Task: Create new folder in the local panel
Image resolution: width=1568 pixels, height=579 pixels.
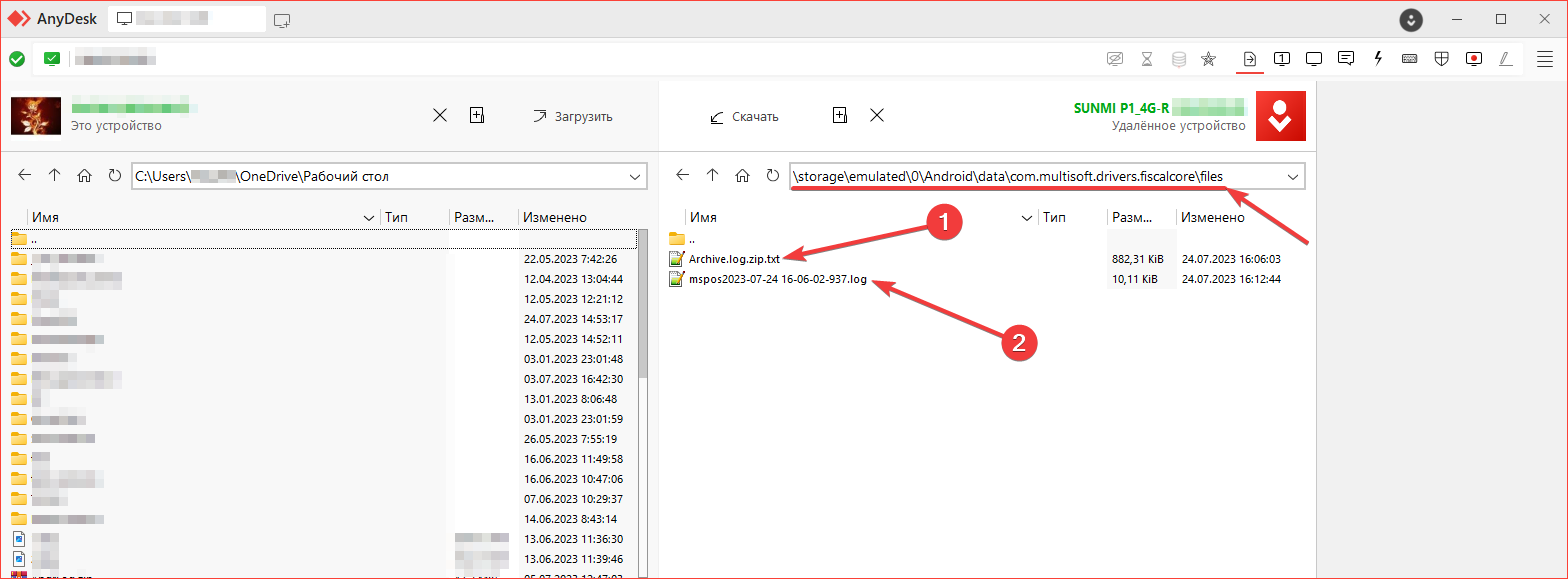Action: tap(477, 115)
